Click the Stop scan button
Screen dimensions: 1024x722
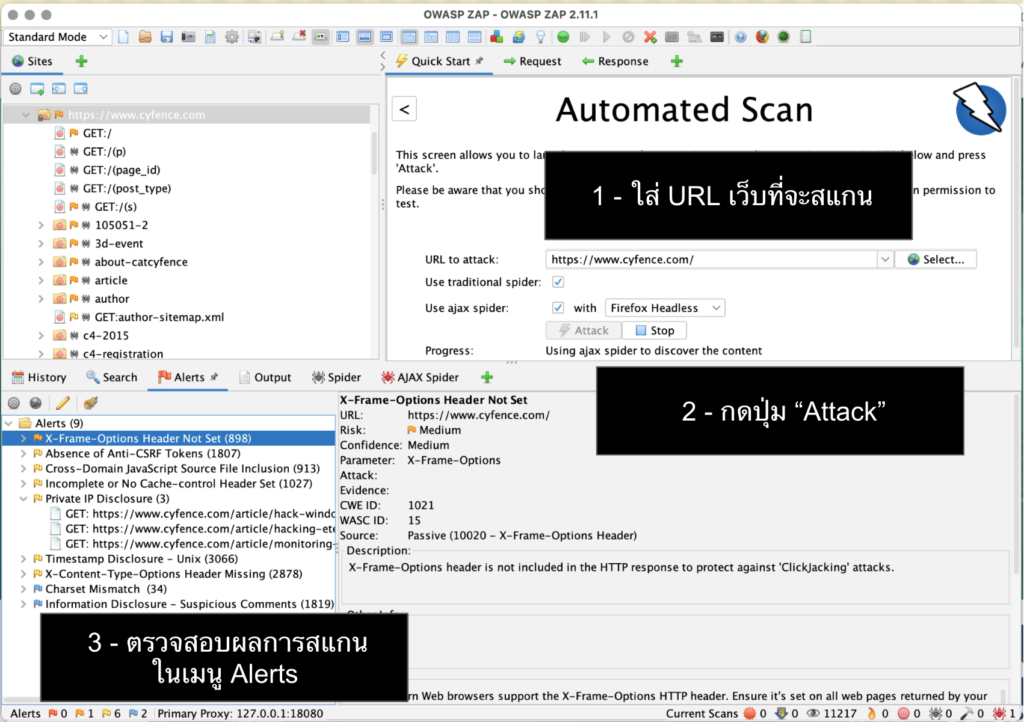(x=654, y=330)
